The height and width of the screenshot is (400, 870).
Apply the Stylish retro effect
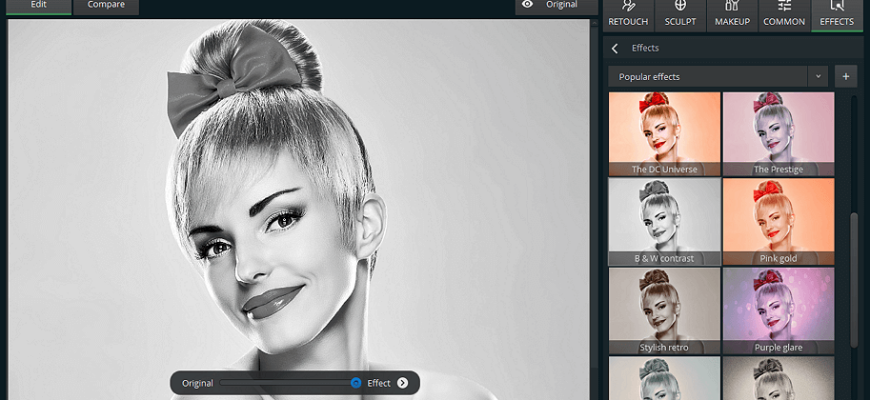pos(664,311)
